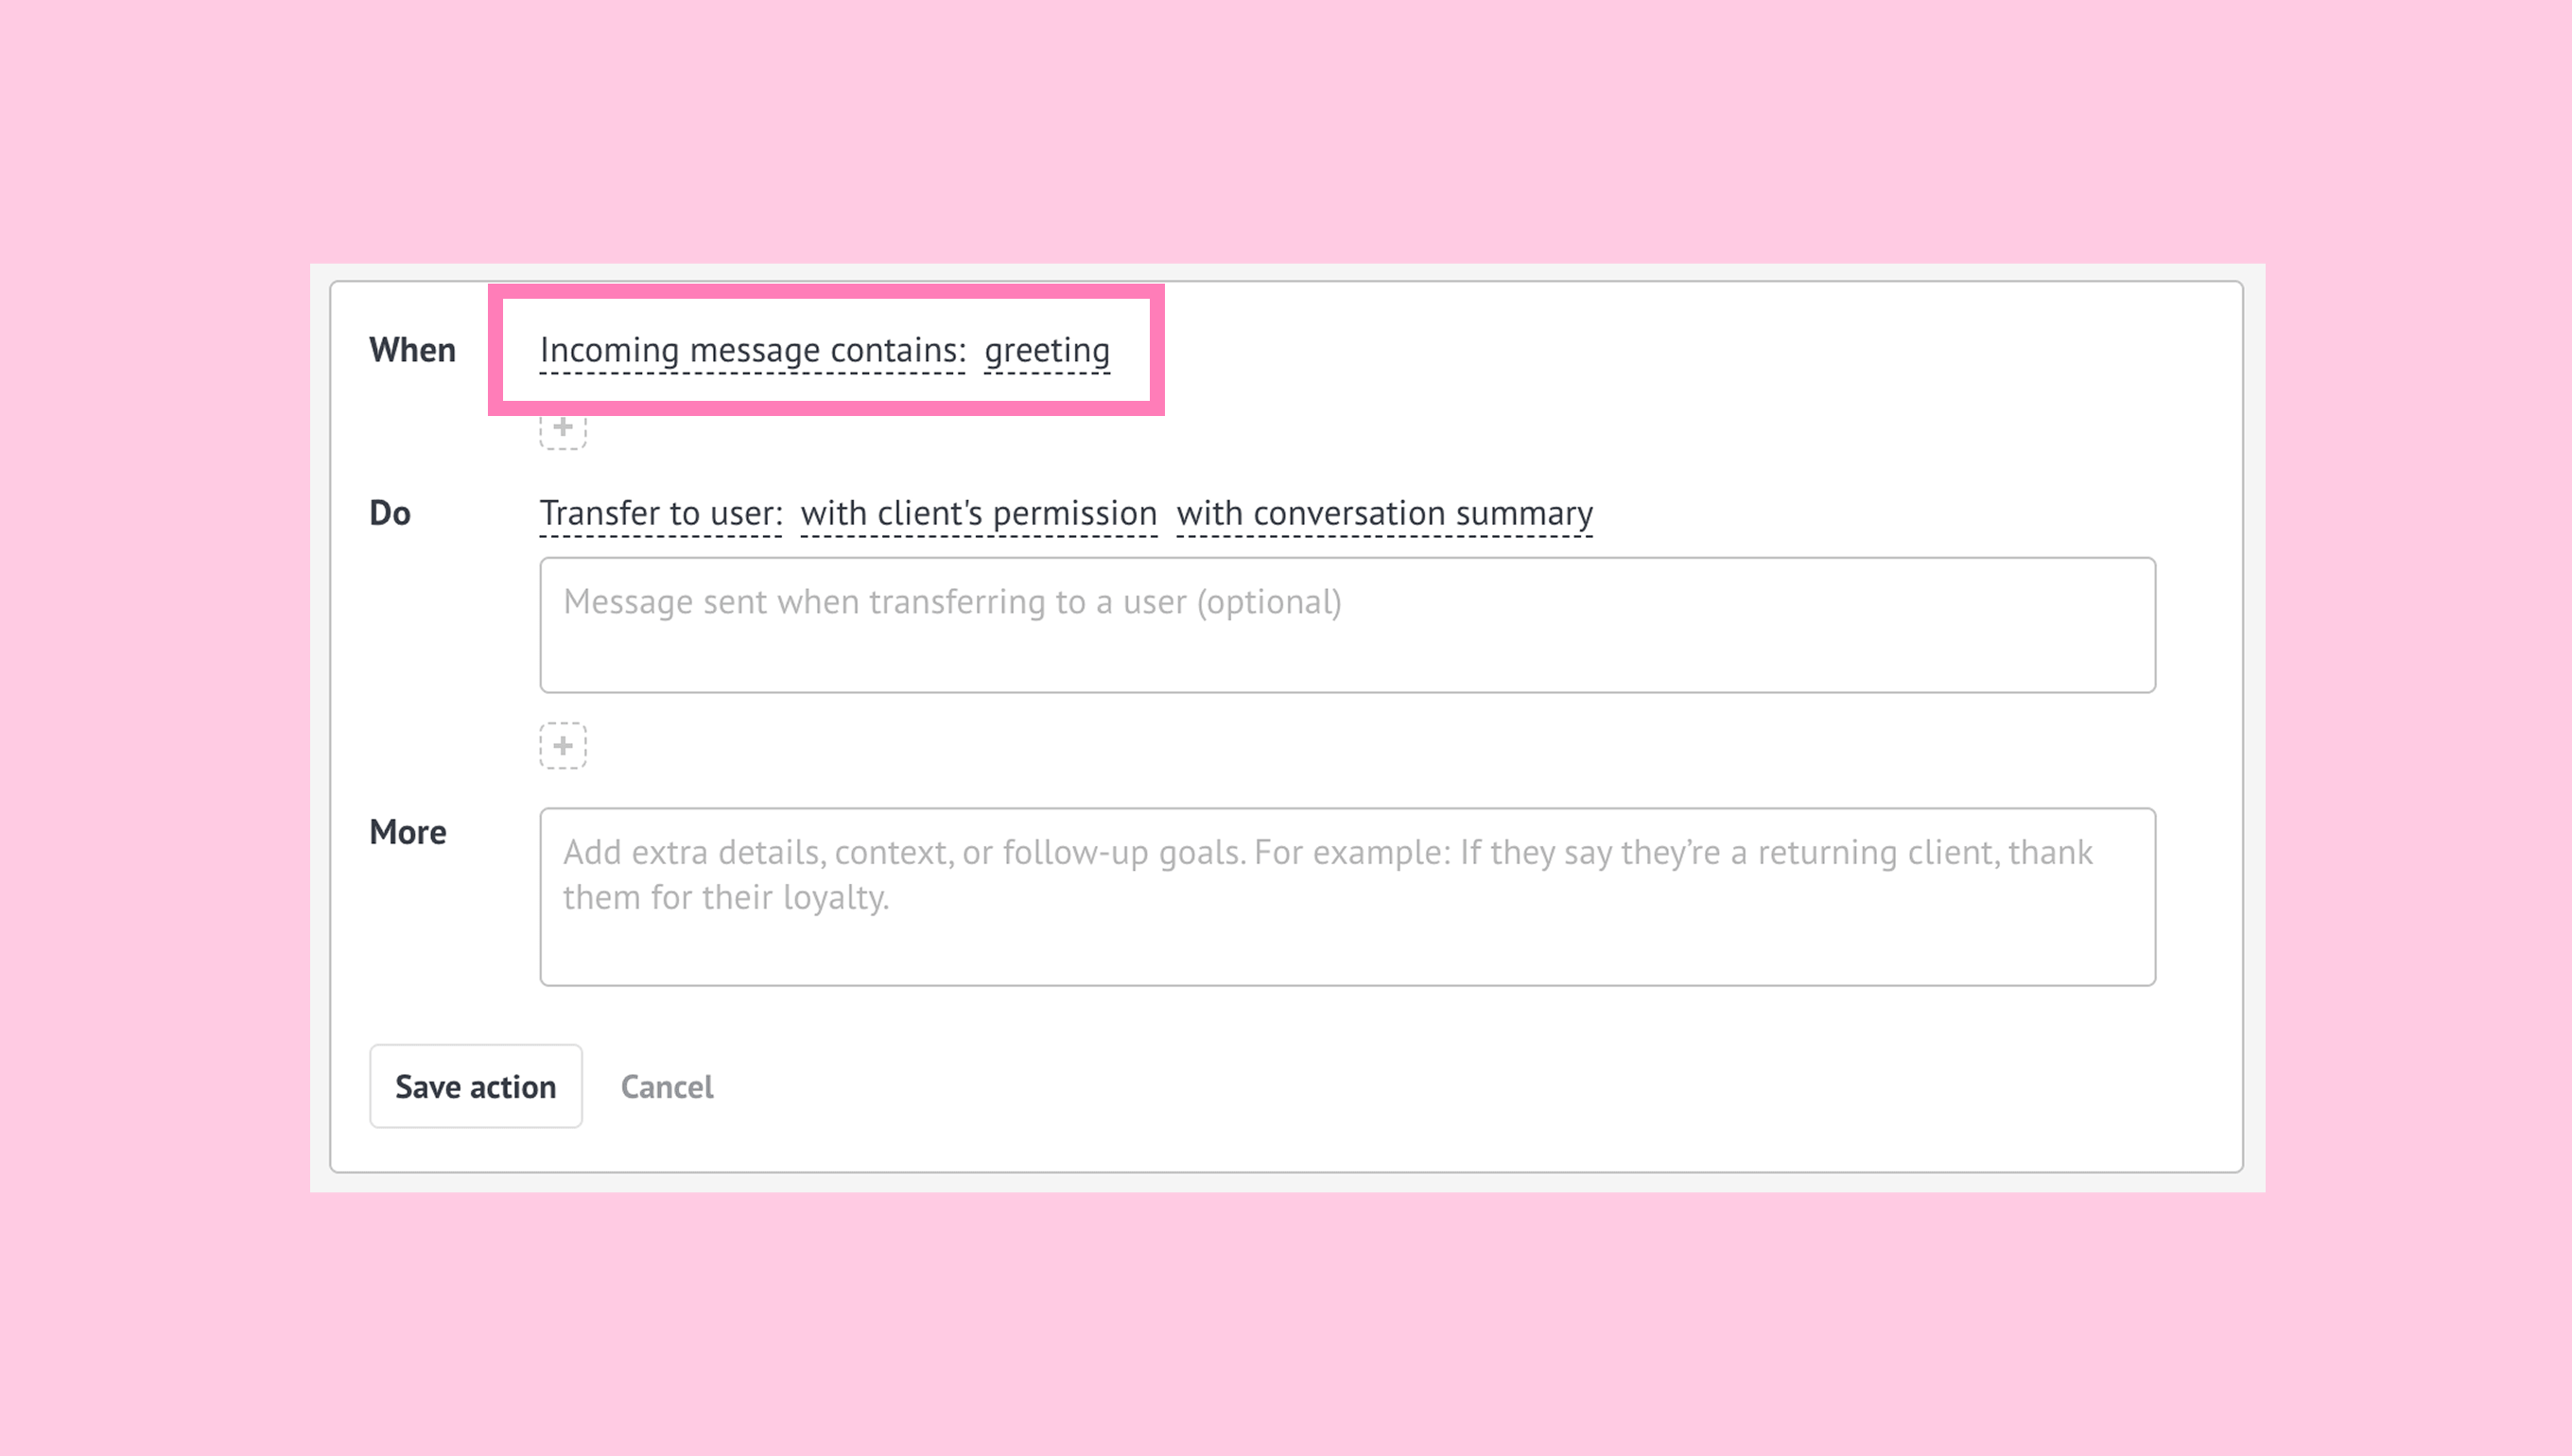
Task: Add another action under Do
Action: (563, 745)
